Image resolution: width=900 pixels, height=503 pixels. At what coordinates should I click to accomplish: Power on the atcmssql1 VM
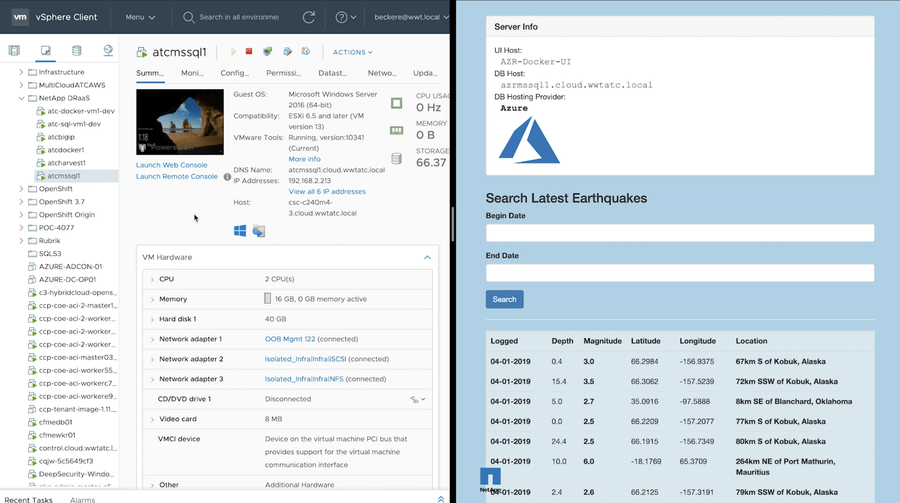point(233,52)
